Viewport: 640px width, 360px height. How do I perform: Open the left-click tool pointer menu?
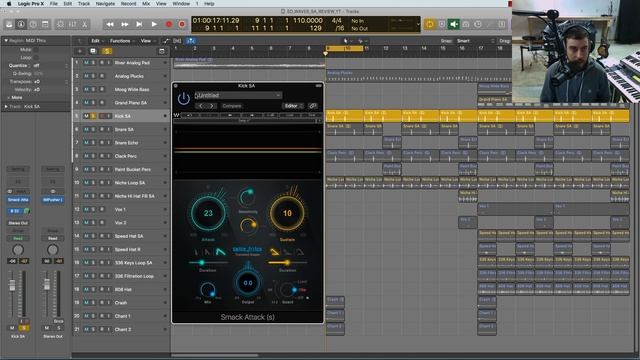347,41
